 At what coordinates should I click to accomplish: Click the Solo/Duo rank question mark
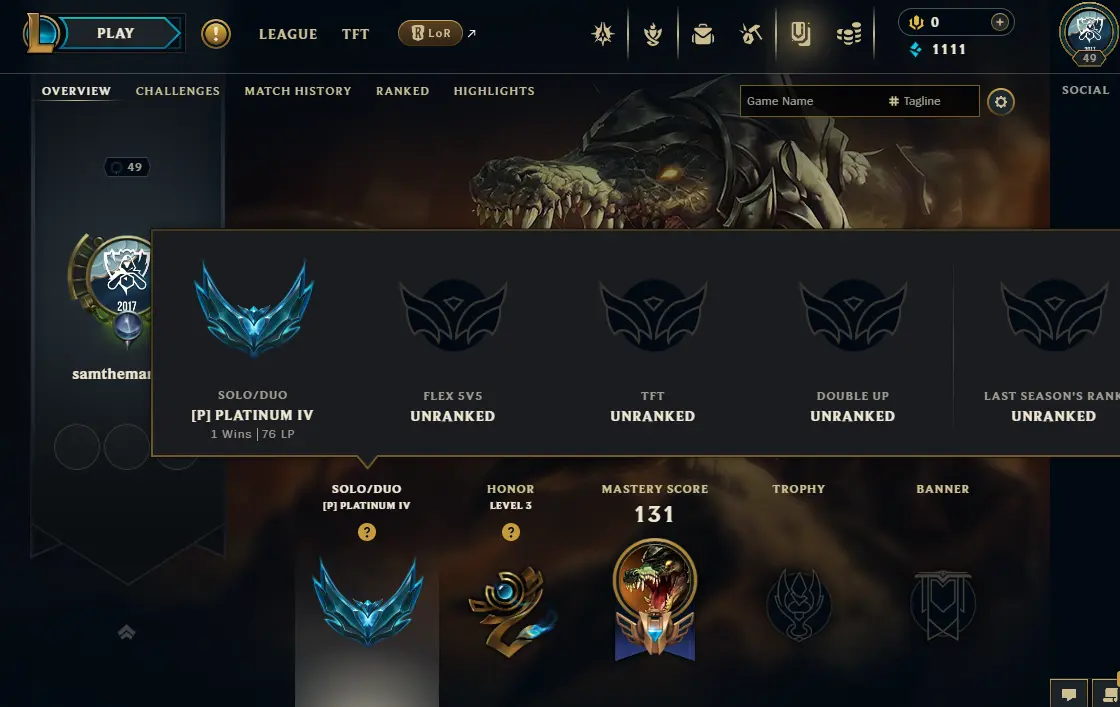click(367, 532)
